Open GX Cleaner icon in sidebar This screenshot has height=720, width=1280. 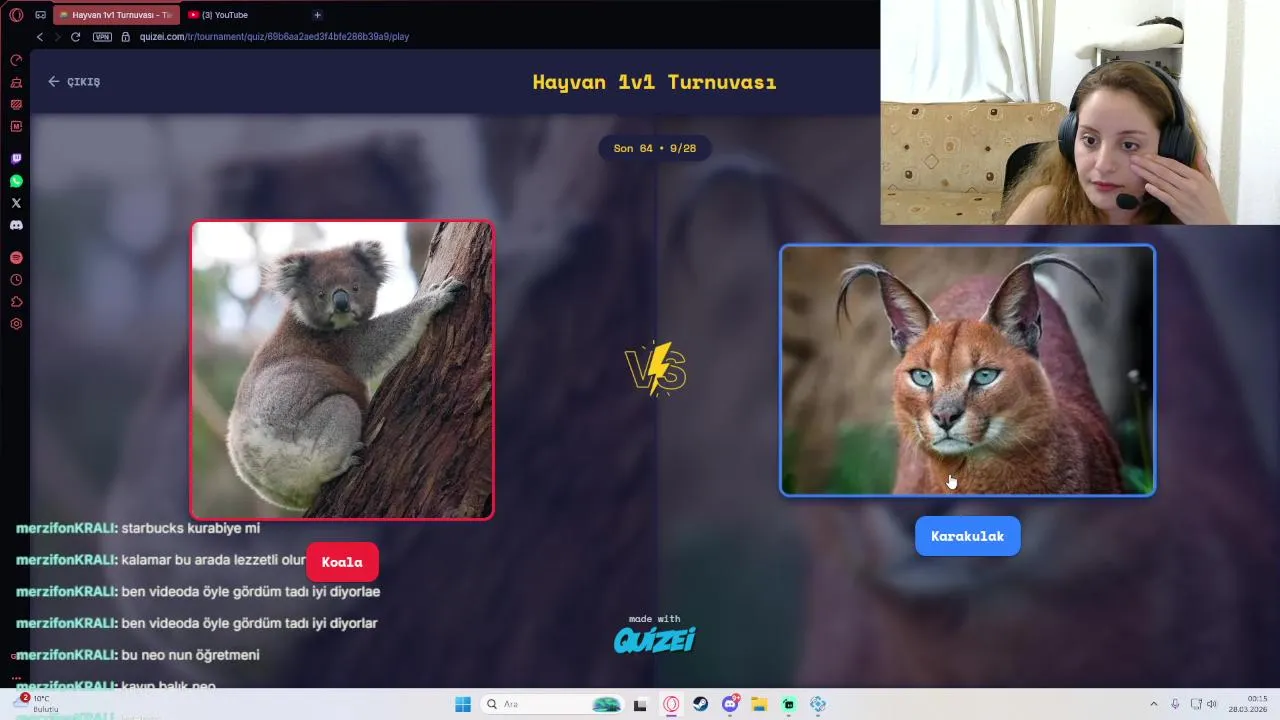(16, 82)
